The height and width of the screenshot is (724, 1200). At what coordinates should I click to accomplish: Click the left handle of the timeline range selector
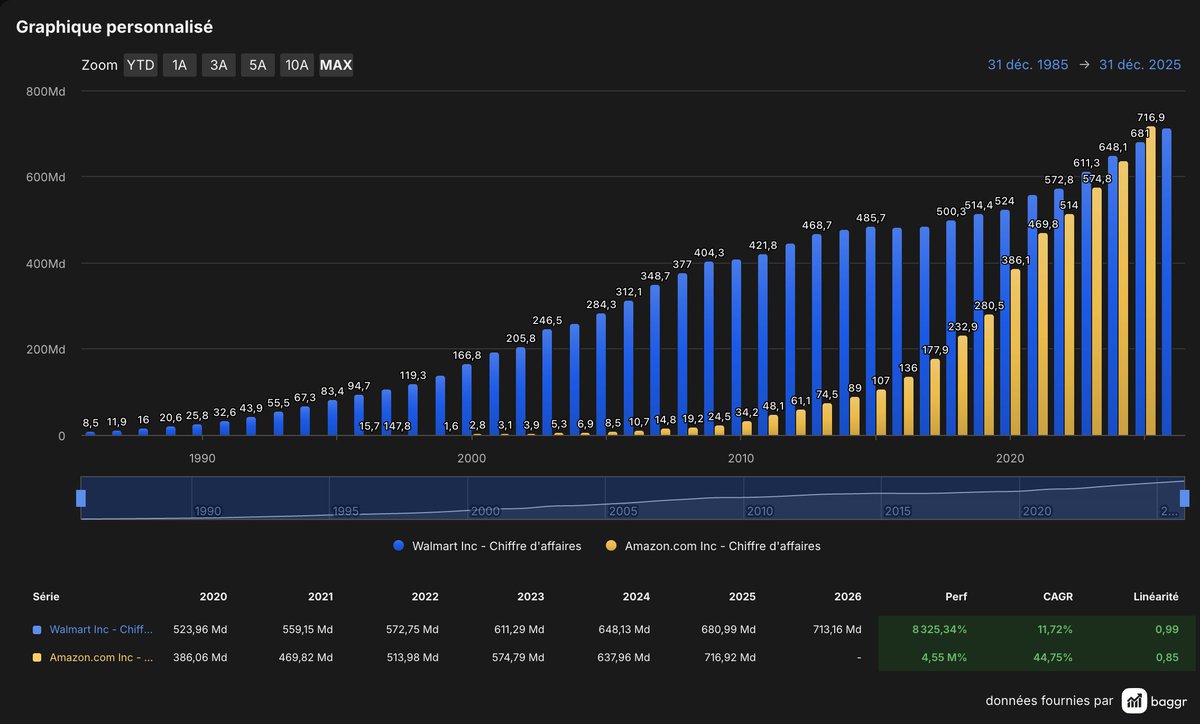click(80, 496)
